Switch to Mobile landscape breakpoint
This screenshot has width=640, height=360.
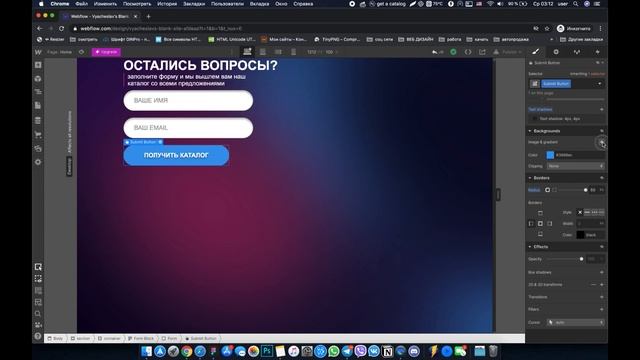pyautogui.click(x=278, y=52)
